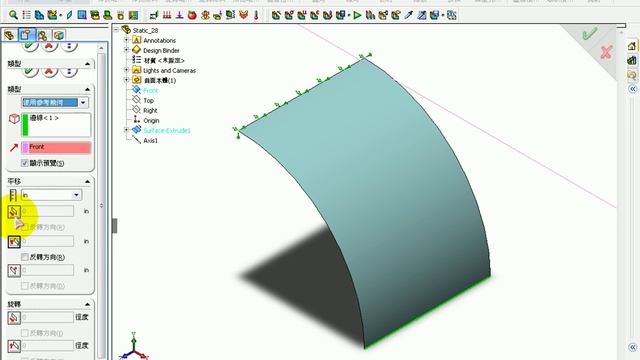
Task: Click the green mesh grid toolbar icon
Action: pyautogui.click(x=133, y=16)
